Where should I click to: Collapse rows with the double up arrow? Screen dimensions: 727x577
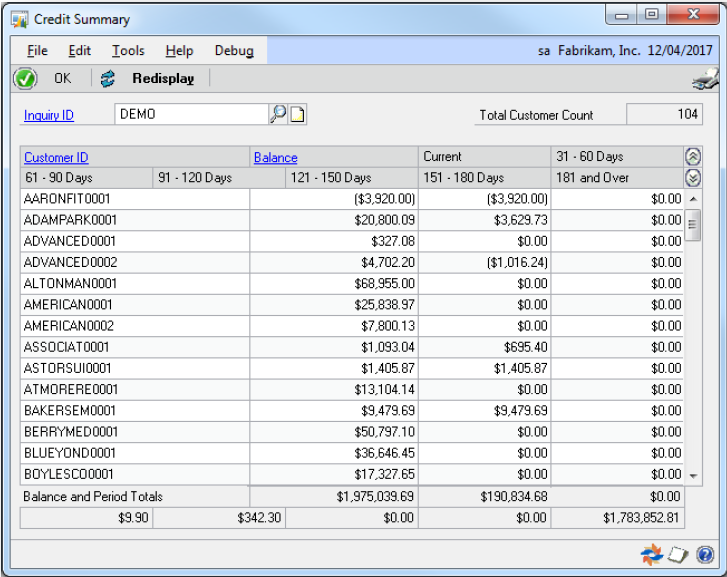693,157
